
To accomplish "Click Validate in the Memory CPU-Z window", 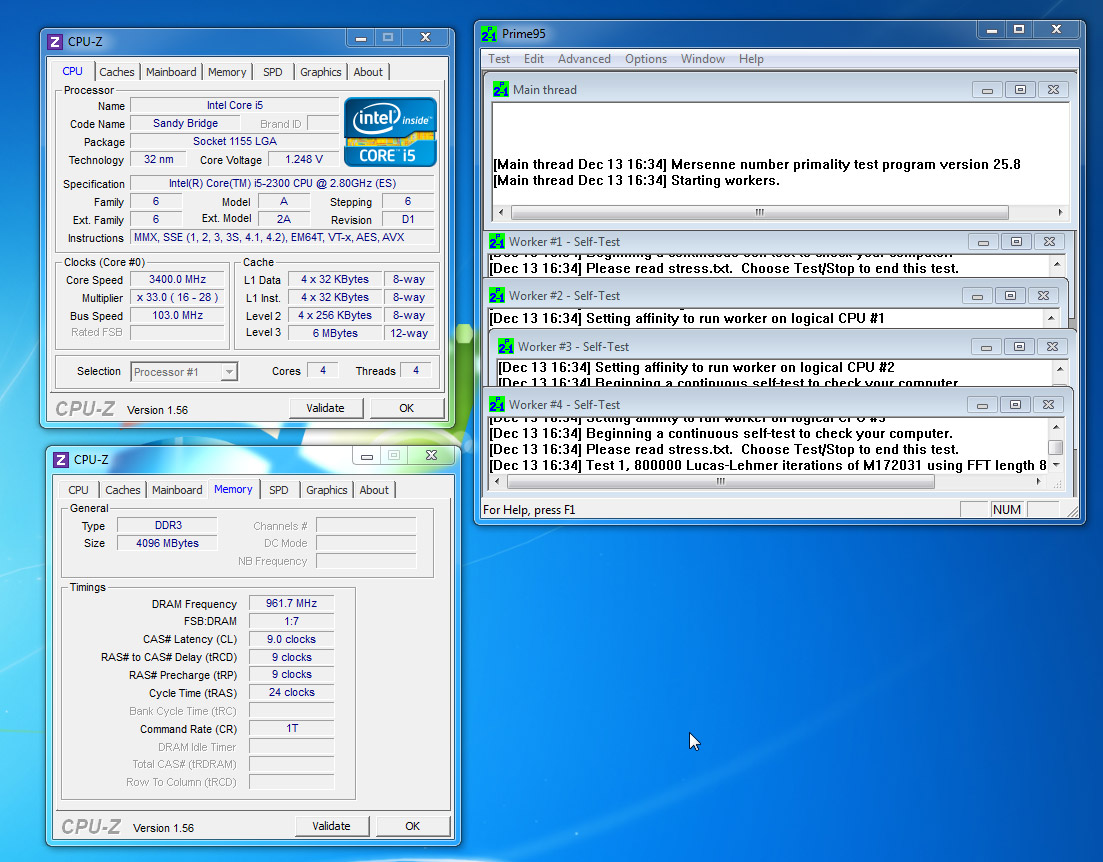I will 331,826.
